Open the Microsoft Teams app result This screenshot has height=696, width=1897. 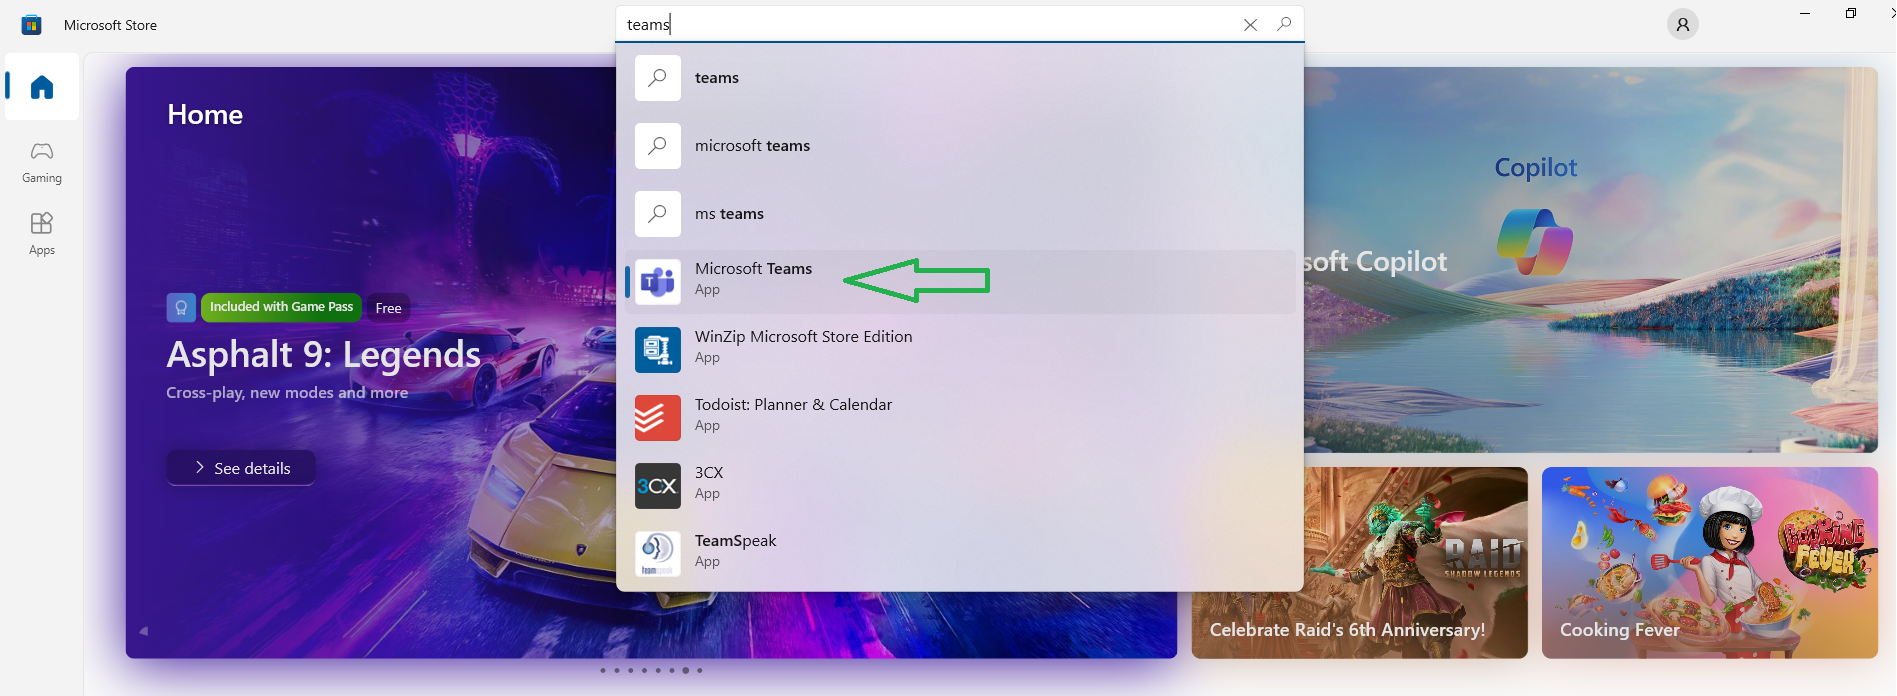960,282
